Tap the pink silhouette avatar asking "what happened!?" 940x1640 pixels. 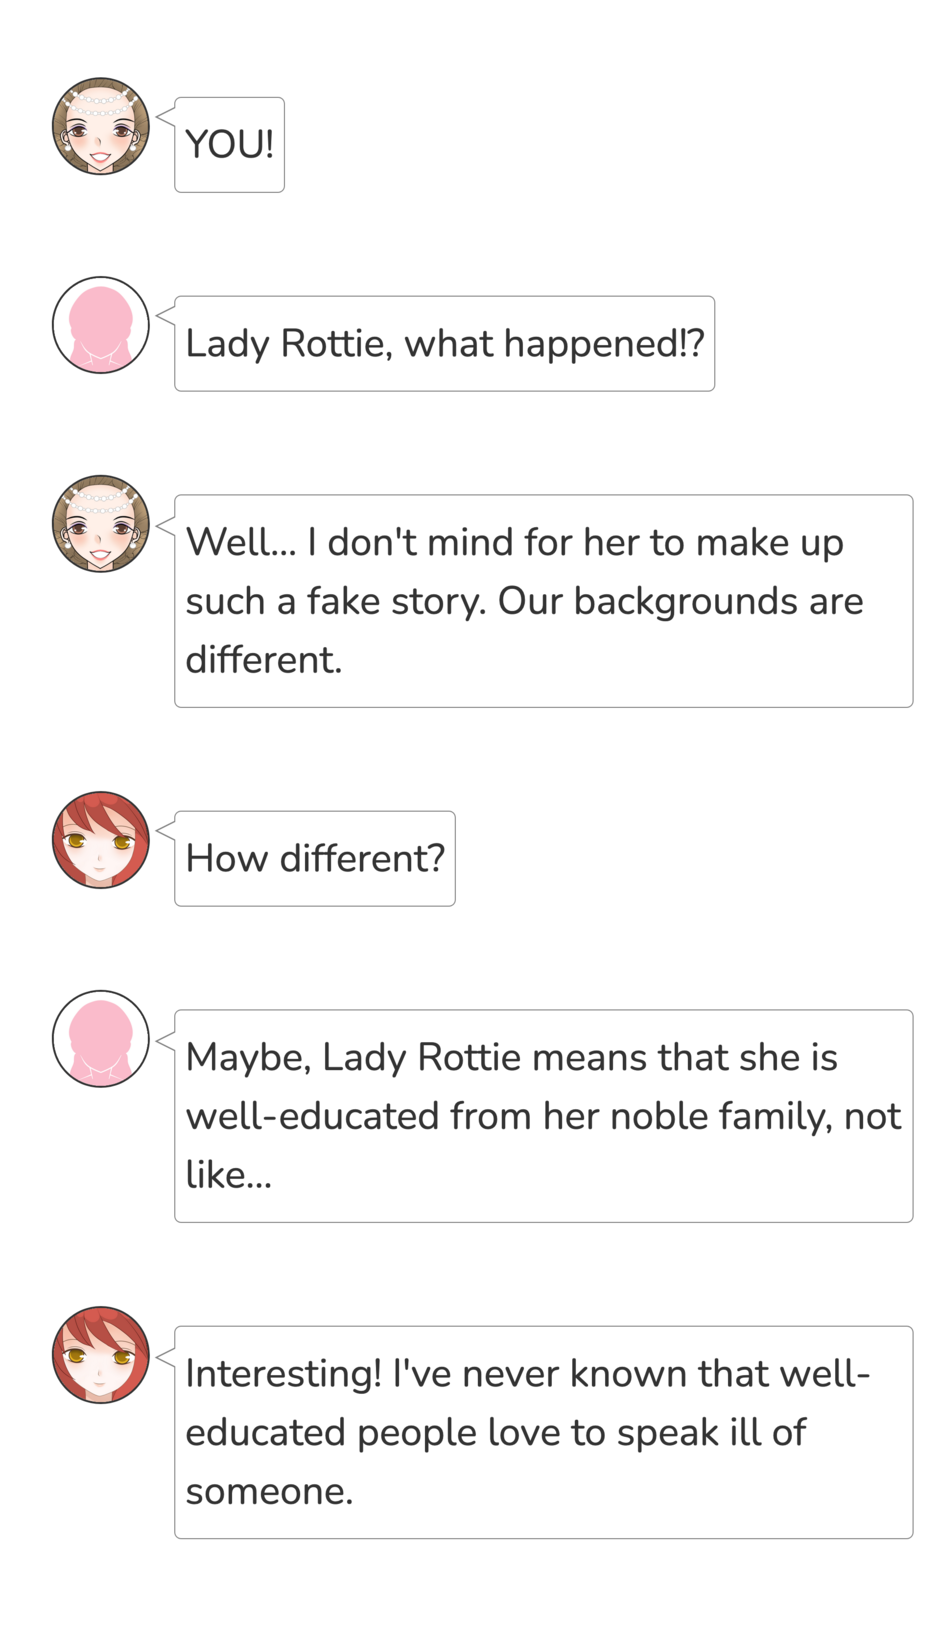pyautogui.click(x=100, y=325)
